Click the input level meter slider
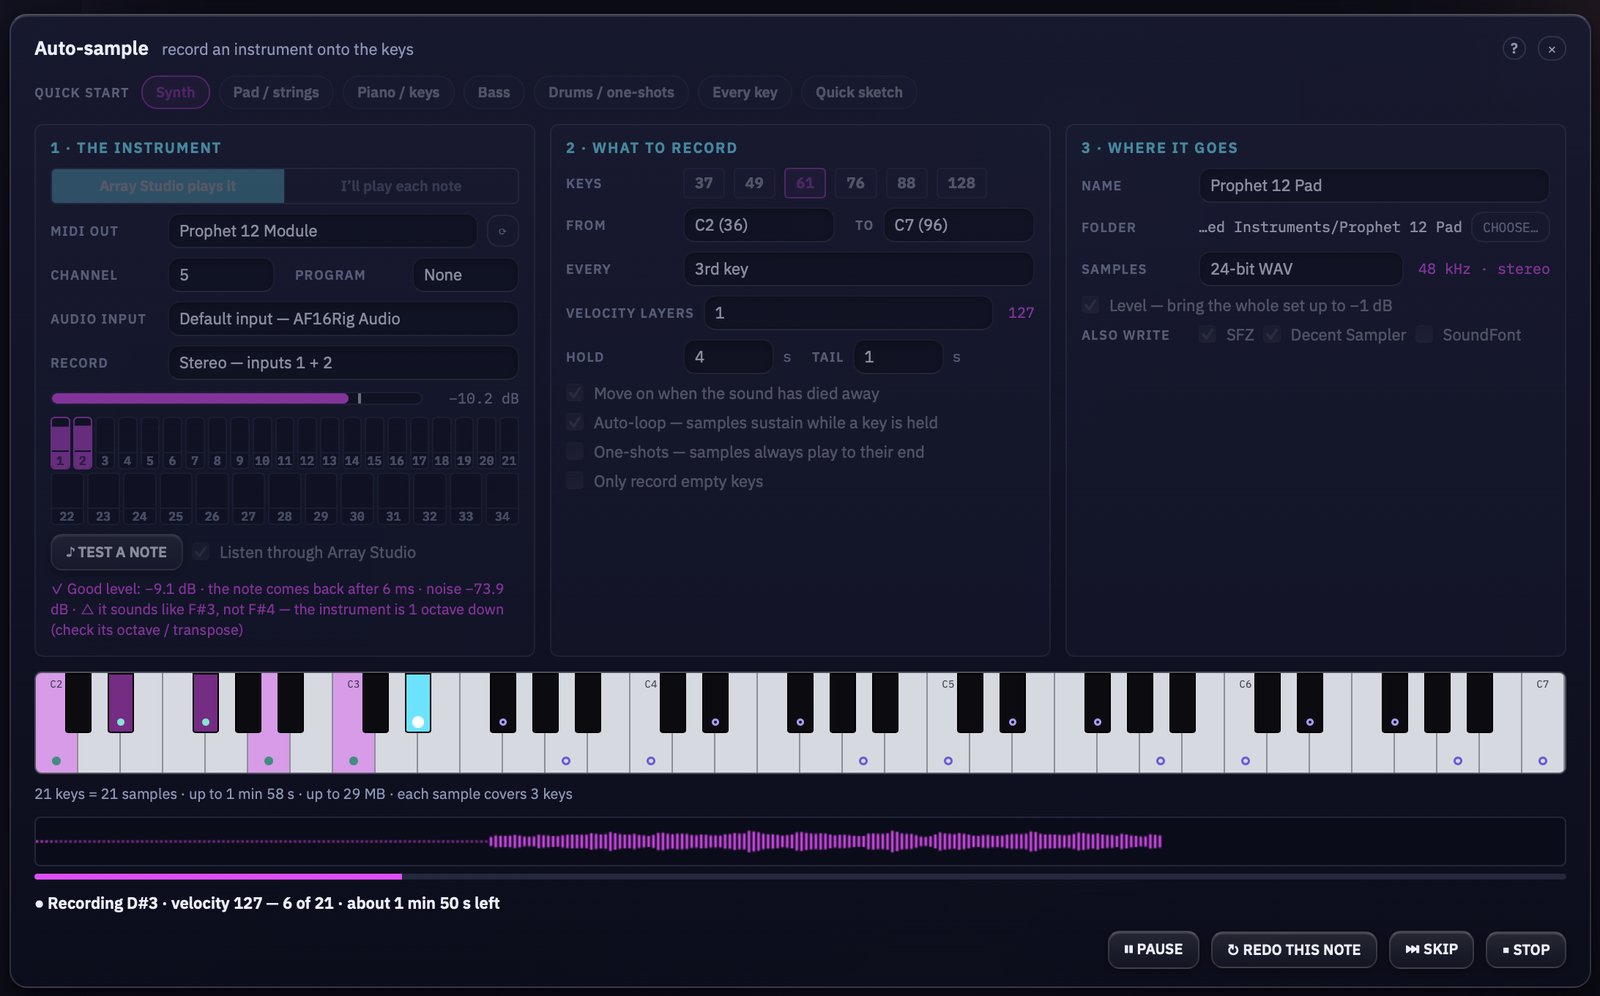Image resolution: width=1600 pixels, height=996 pixels. 236,398
